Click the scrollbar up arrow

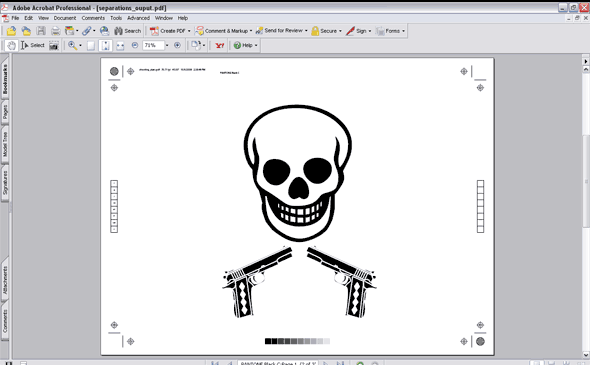(x=586, y=70)
